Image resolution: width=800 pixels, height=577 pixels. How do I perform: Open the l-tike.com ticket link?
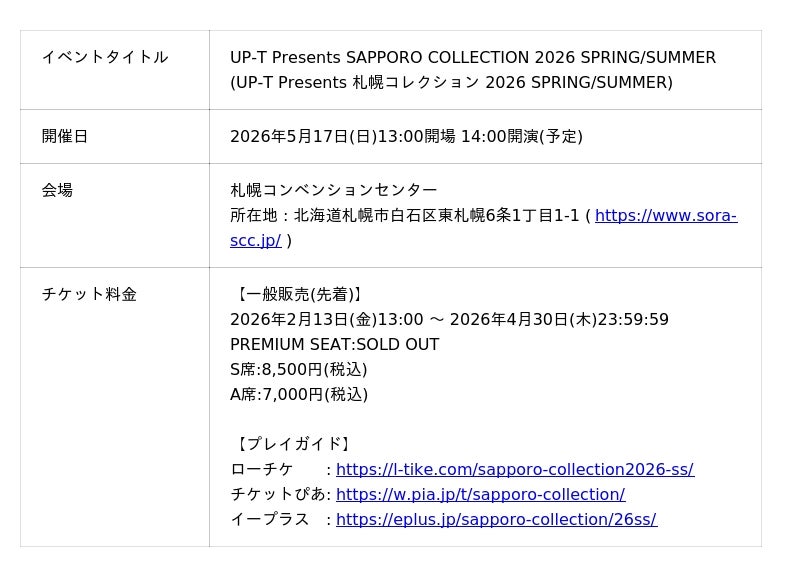(514, 470)
